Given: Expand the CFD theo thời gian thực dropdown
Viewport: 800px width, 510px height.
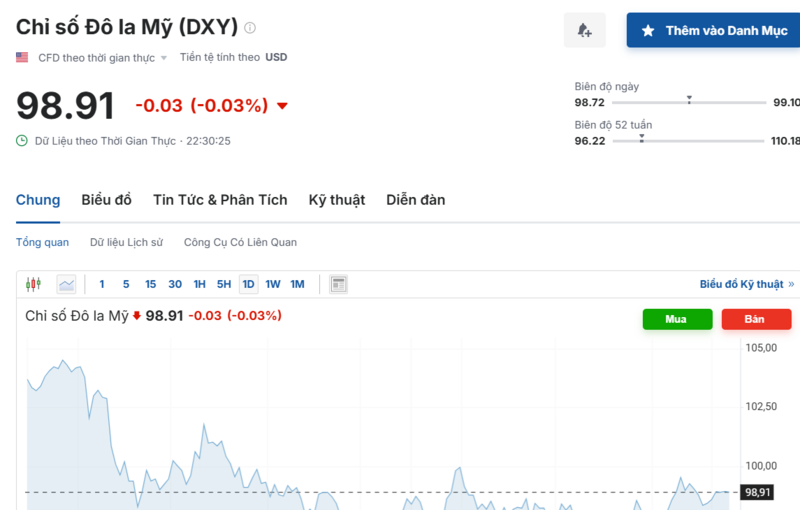Looking at the screenshot, I should click(x=163, y=58).
